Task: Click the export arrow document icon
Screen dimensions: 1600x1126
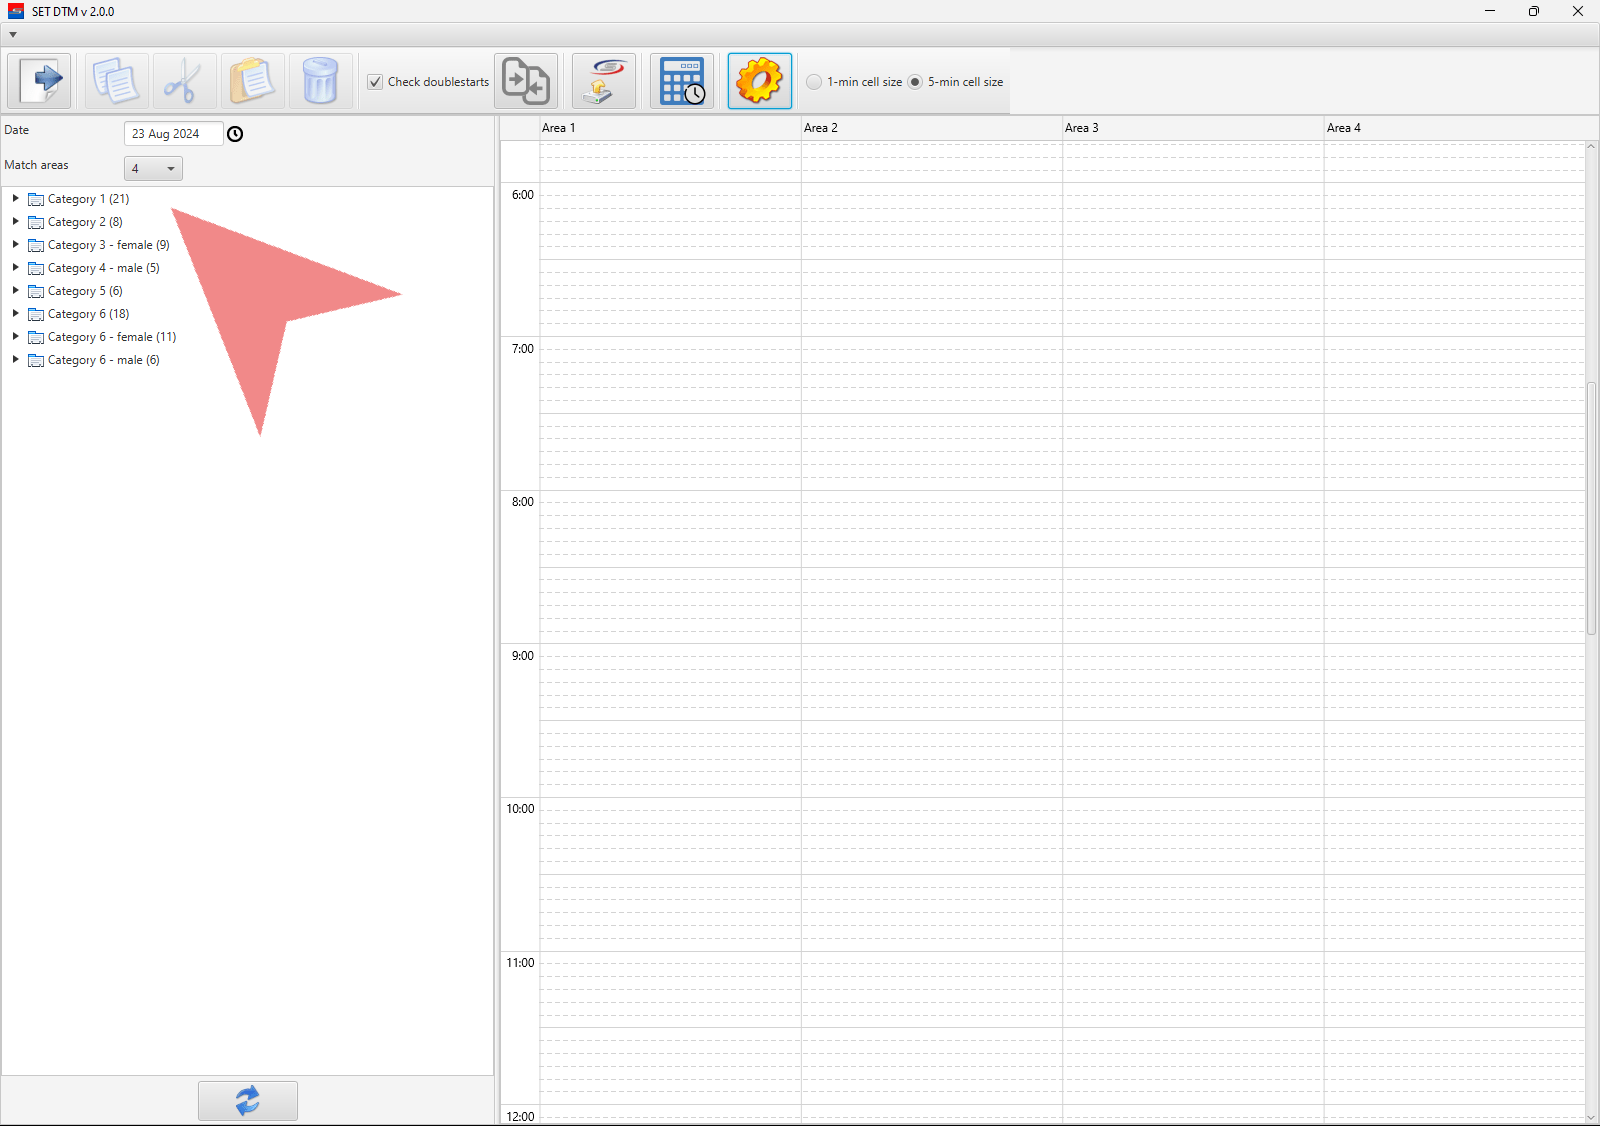Action: tap(40, 81)
